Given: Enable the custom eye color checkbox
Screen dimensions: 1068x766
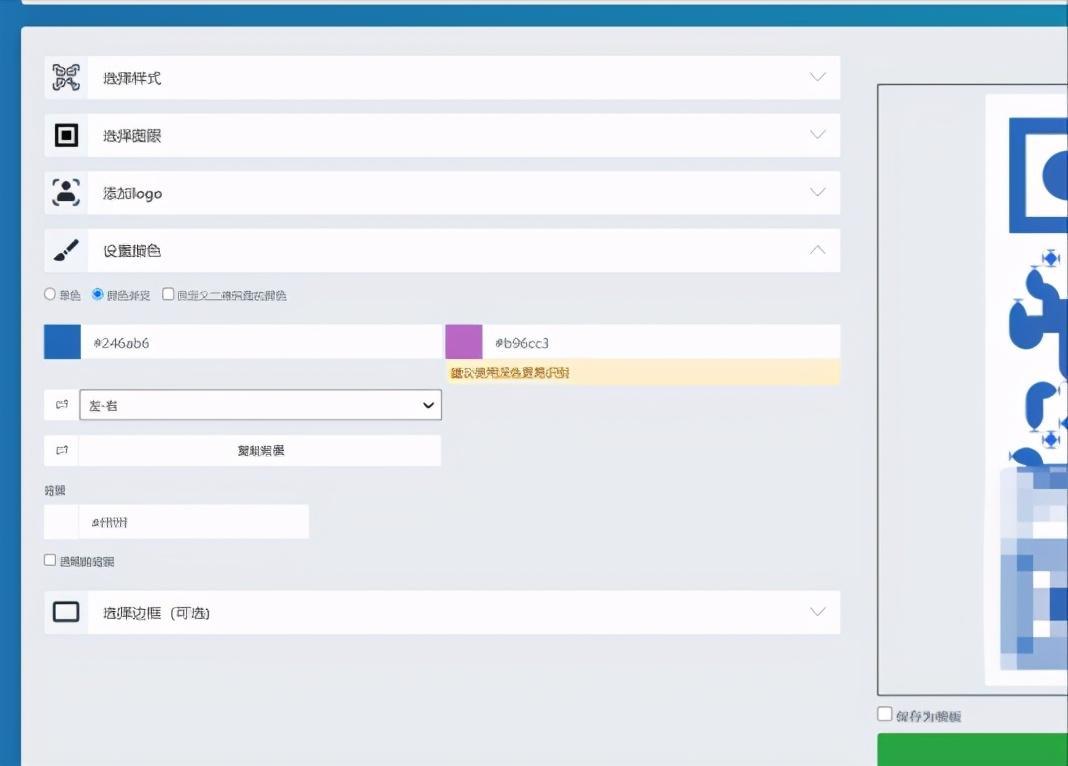Looking at the screenshot, I should (168, 295).
